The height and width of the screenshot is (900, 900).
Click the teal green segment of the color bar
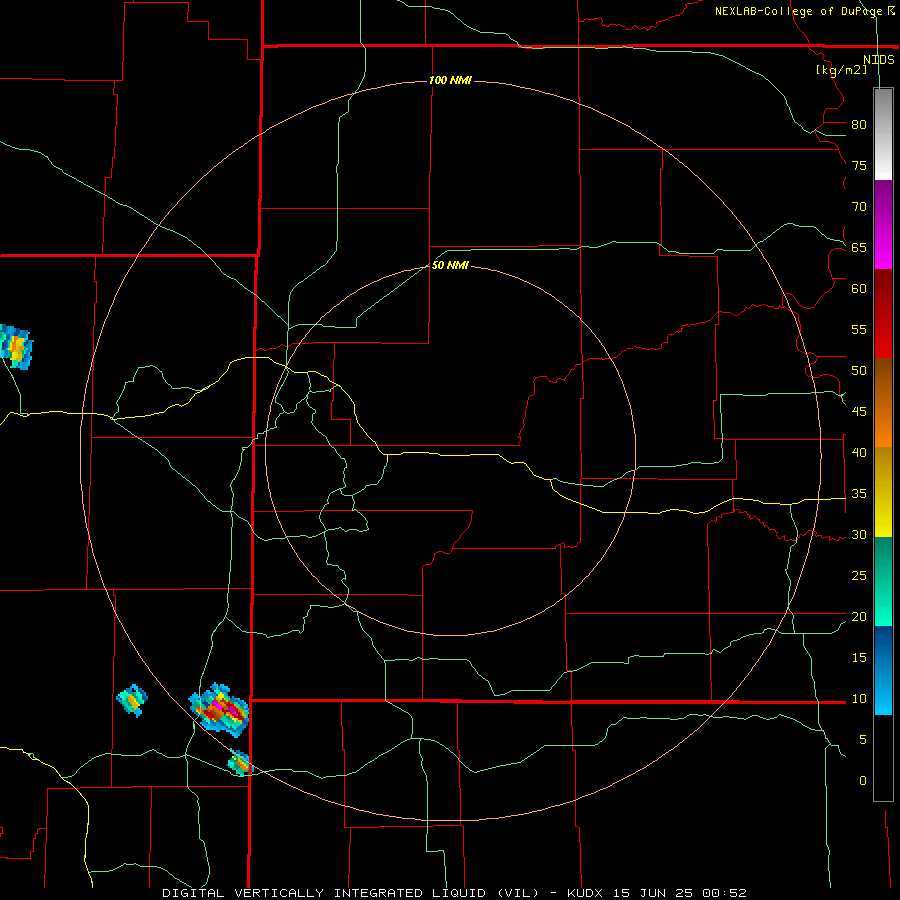pos(883,582)
